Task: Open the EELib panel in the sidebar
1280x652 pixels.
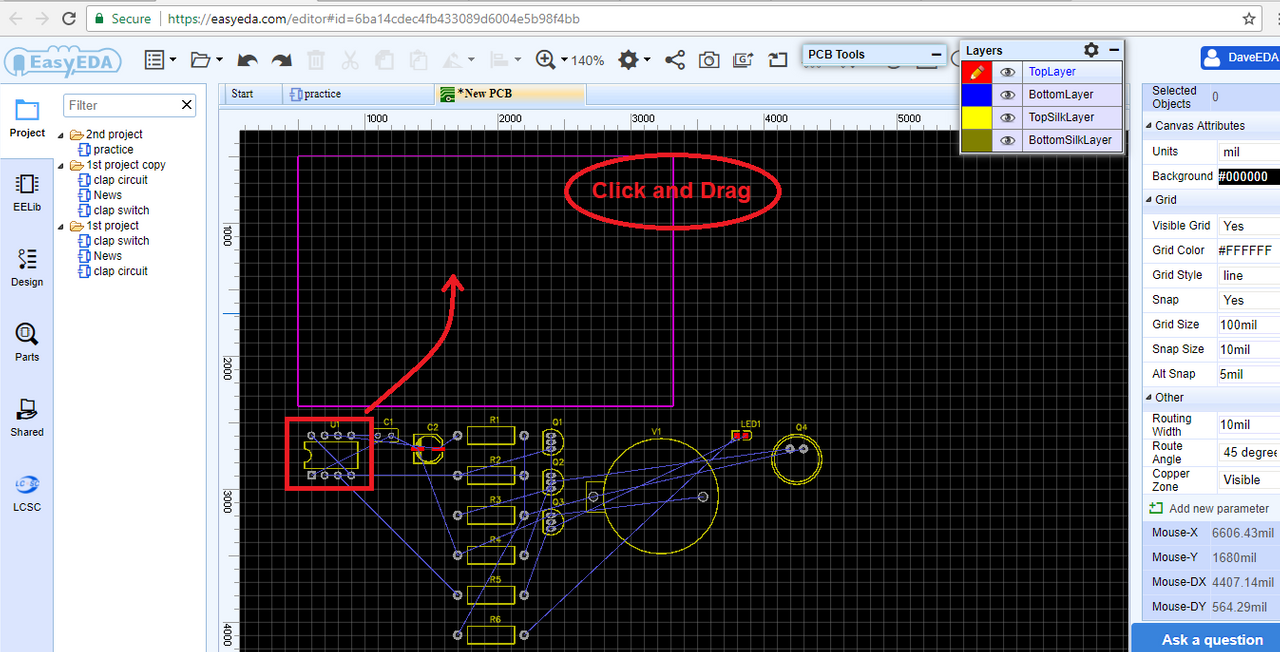Action: 27,190
